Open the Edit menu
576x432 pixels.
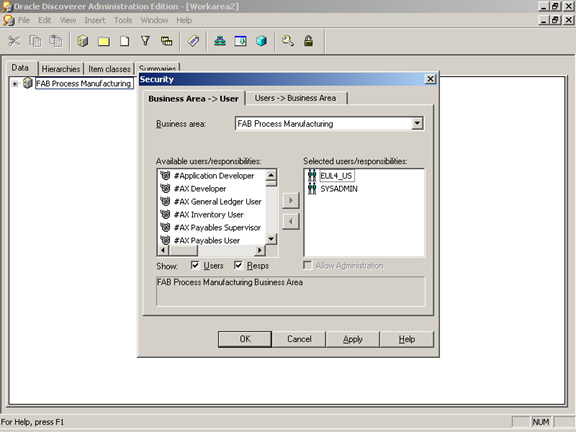point(45,20)
